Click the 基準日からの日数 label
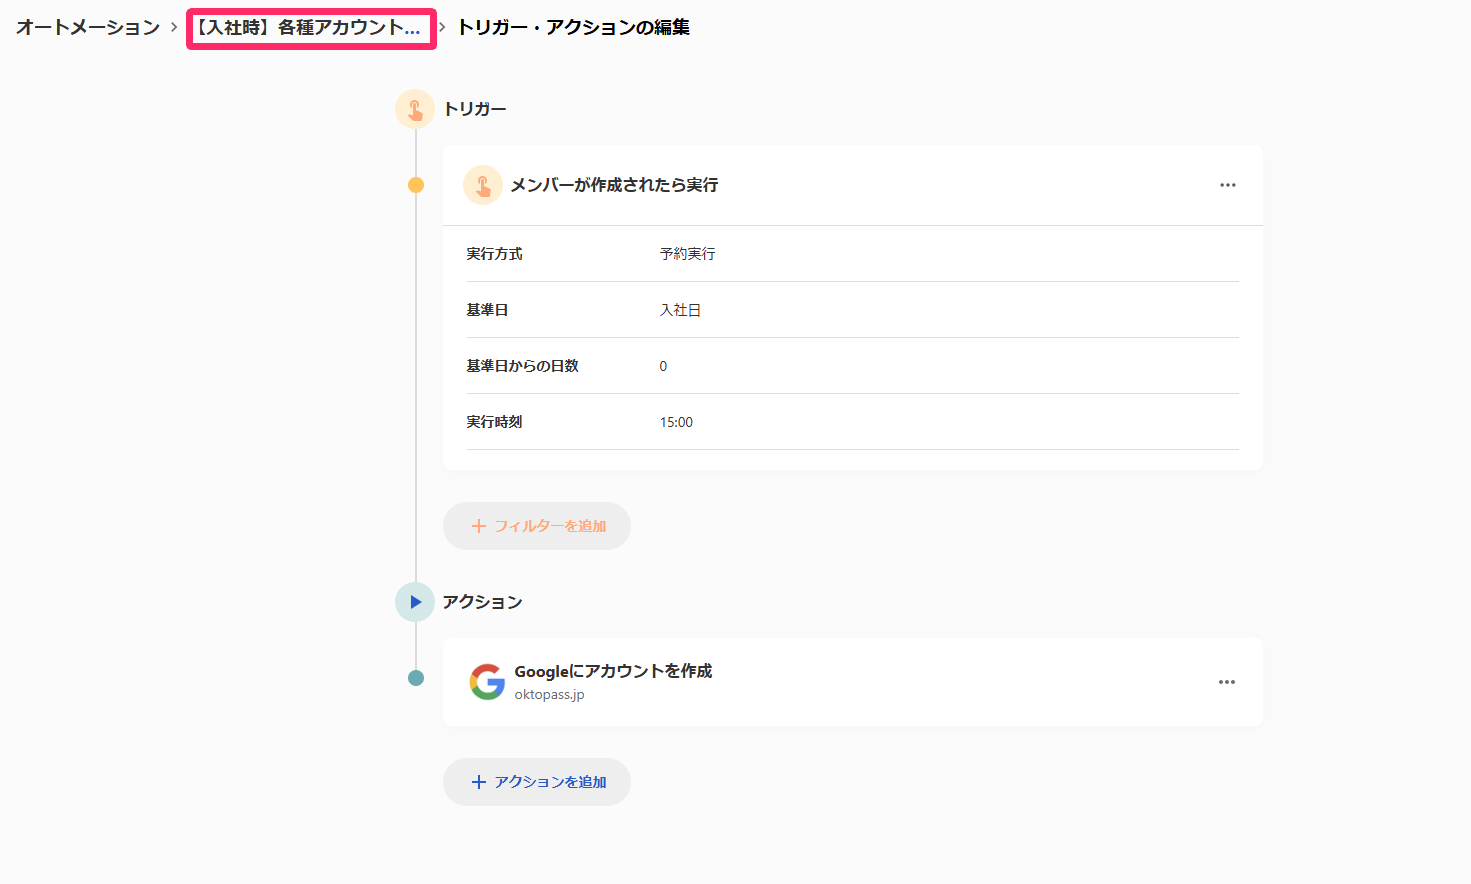1471x884 pixels. tap(522, 366)
